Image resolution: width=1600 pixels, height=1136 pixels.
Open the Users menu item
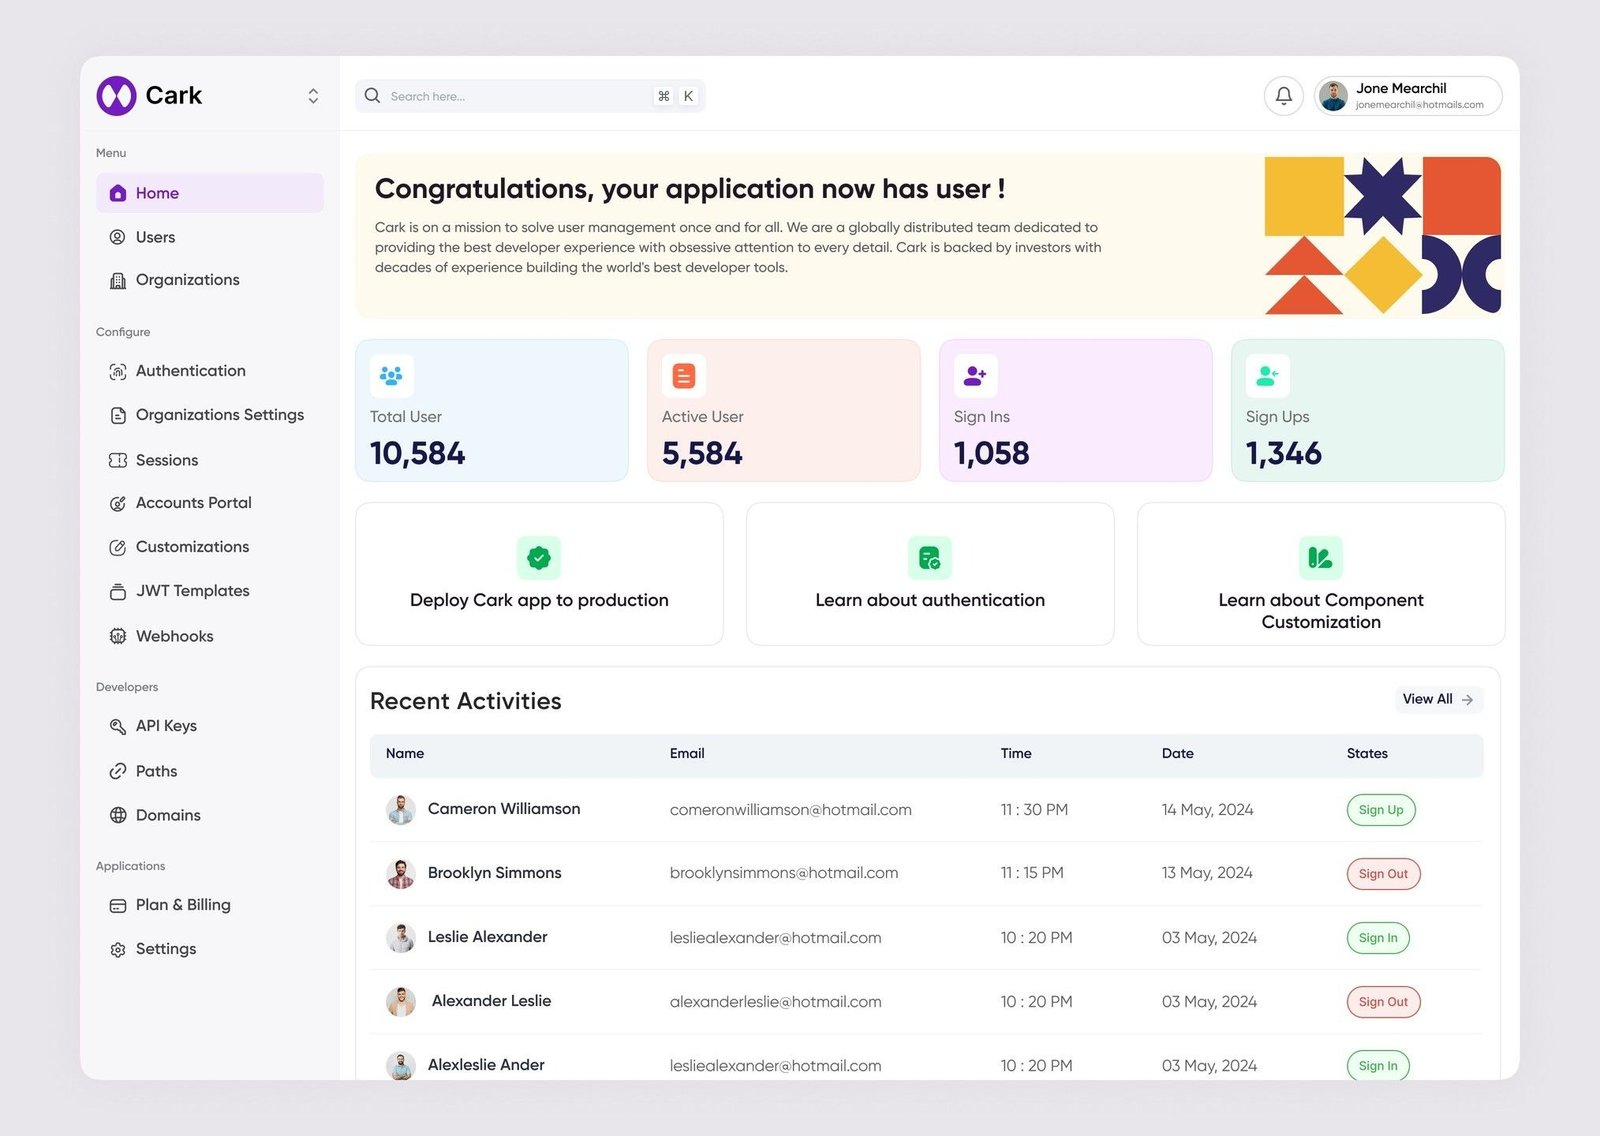[155, 237]
